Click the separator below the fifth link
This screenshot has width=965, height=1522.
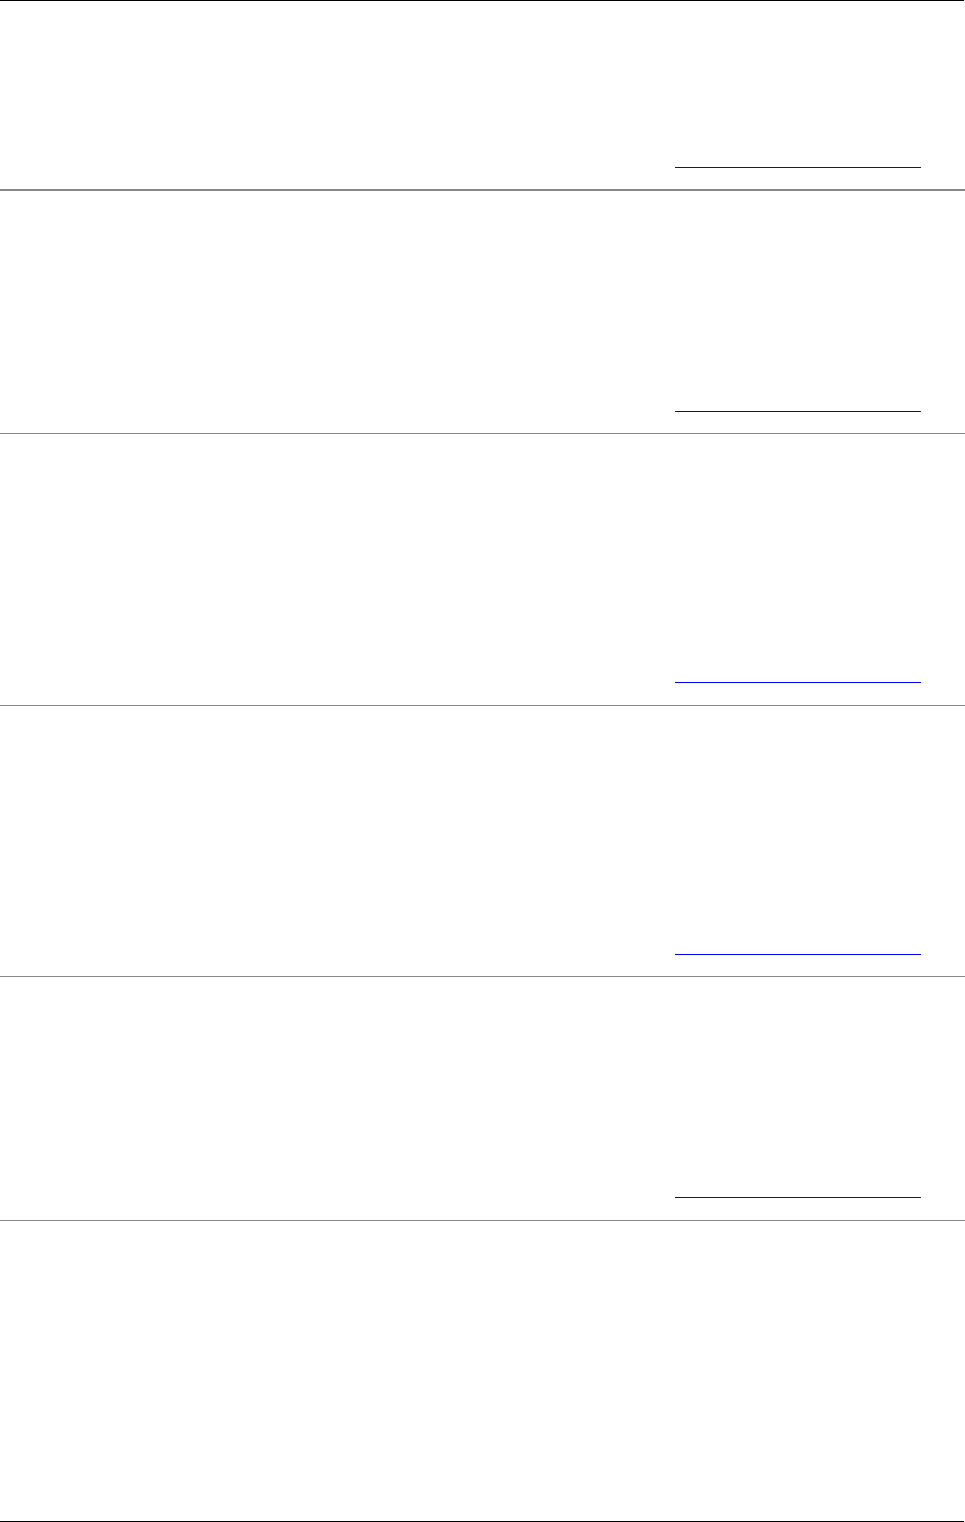[482, 1220]
